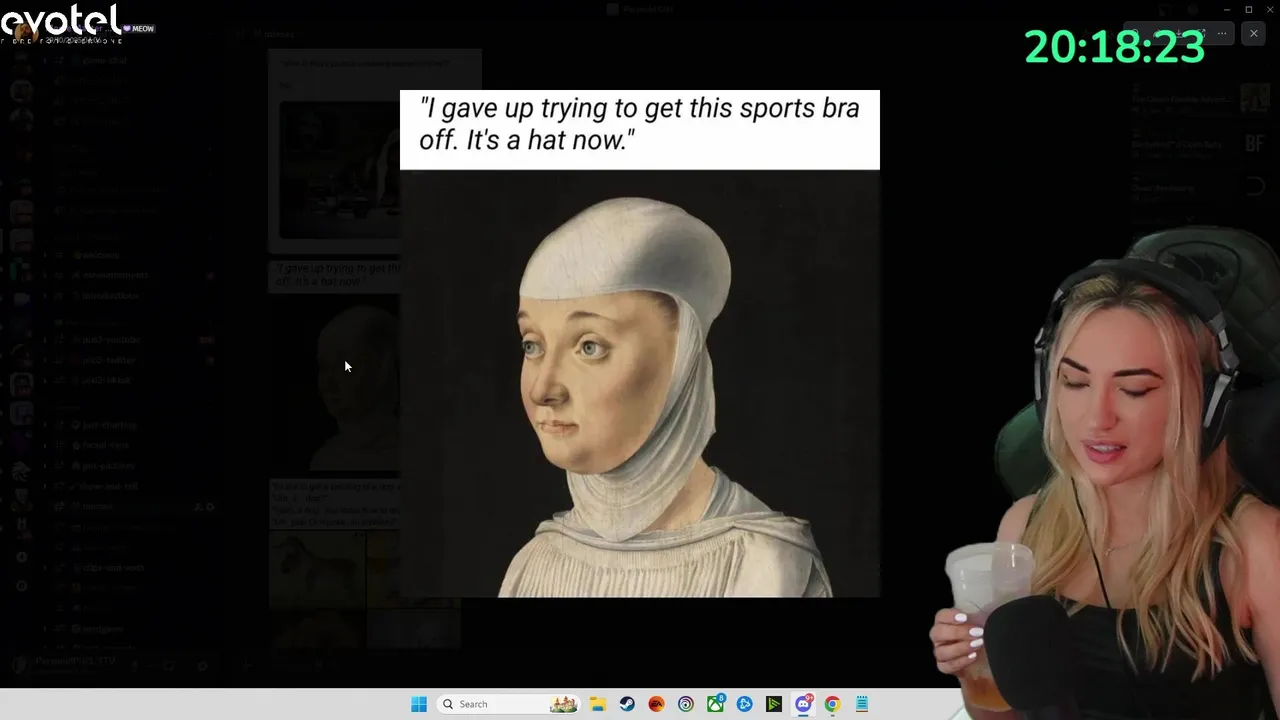1280x720 pixels.
Task: Open Google Chrome from the taskbar
Action: click(x=832, y=704)
